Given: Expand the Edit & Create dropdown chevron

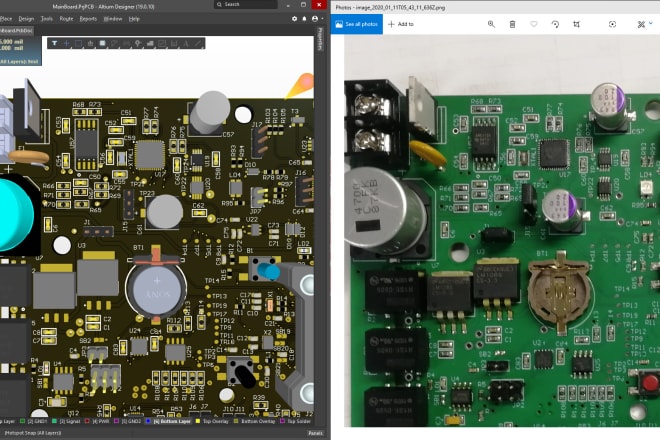Looking at the screenshot, I should 651,24.
